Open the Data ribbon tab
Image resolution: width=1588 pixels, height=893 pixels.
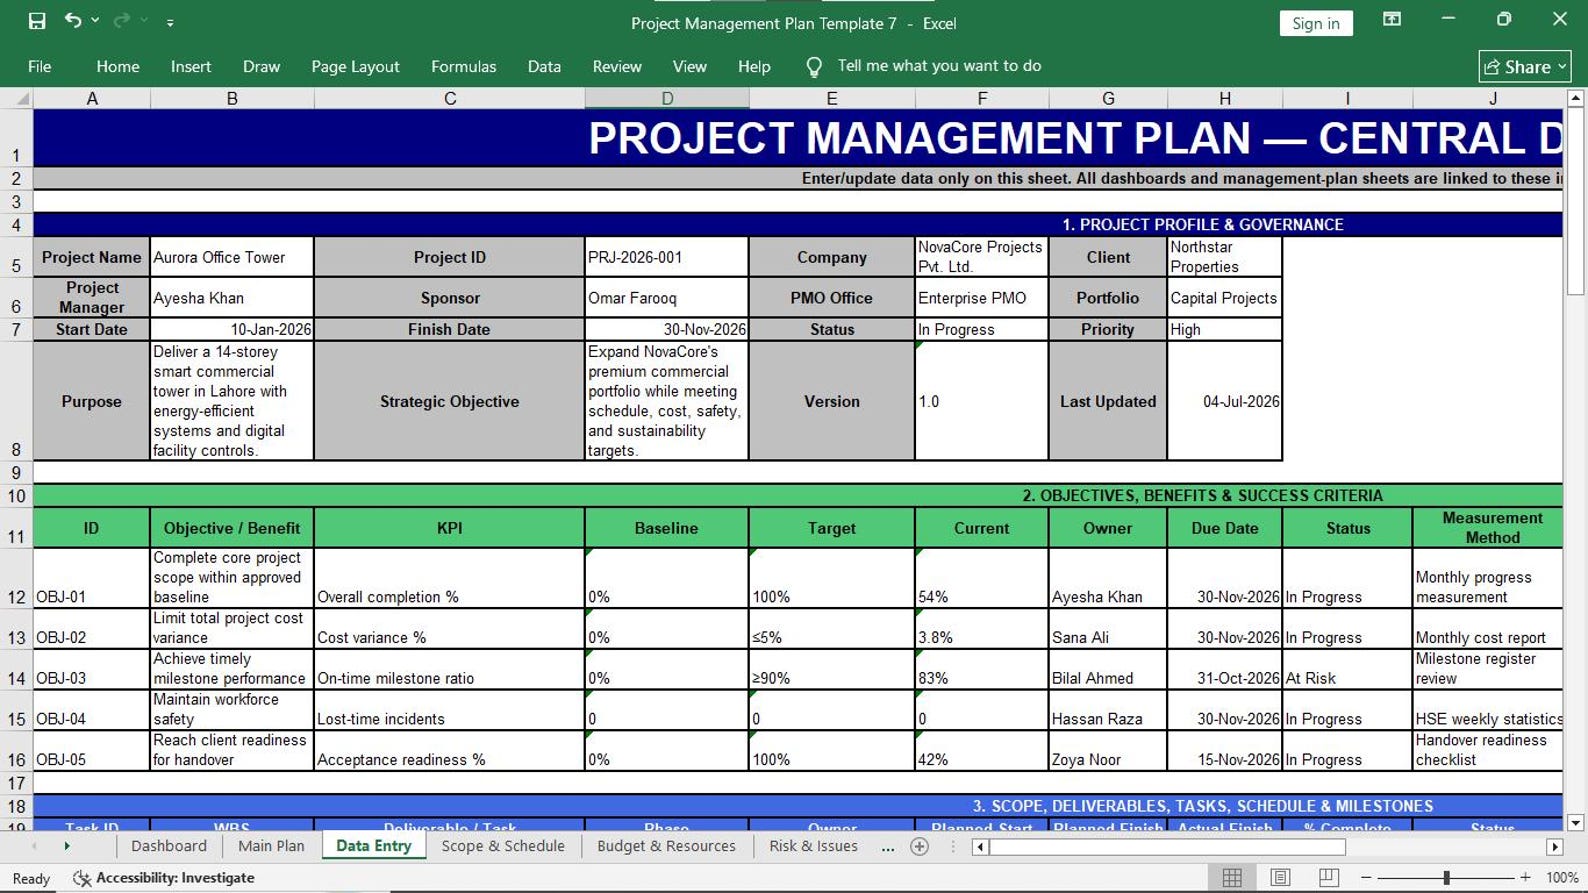coord(544,67)
